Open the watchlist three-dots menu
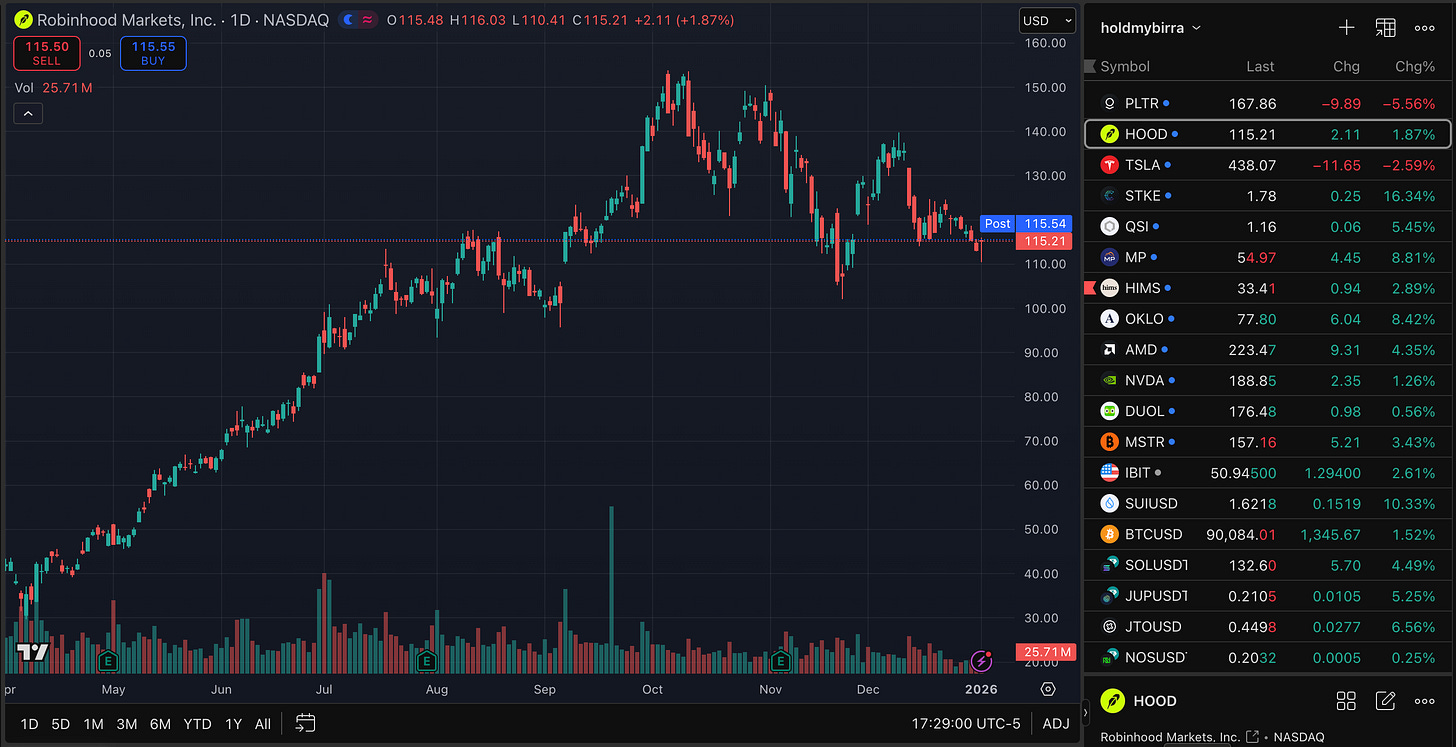This screenshot has width=1456, height=747. click(1424, 28)
